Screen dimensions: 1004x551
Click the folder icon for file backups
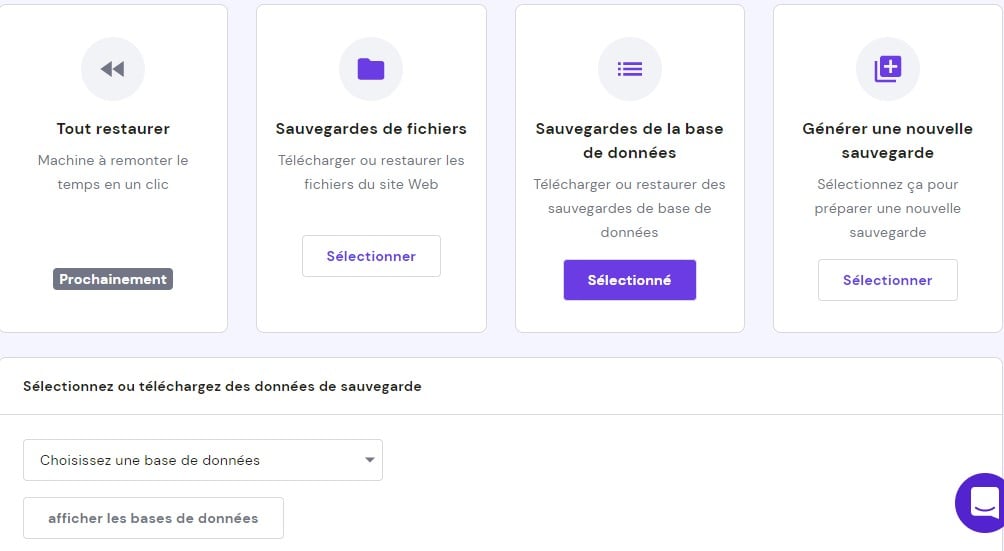(x=371, y=69)
